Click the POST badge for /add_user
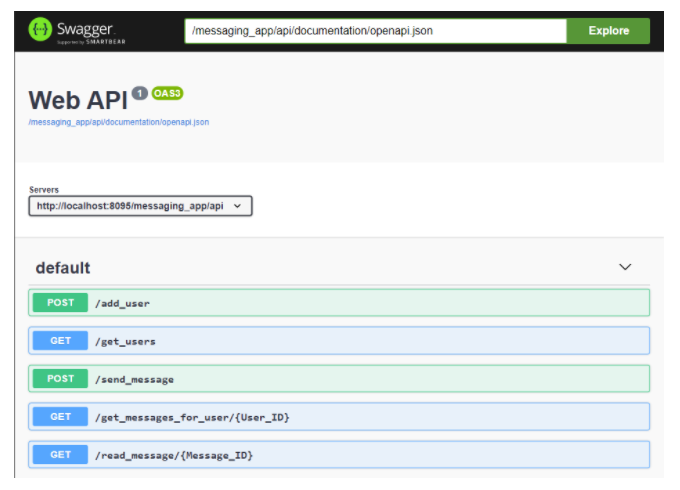Screen dimensions: 680x490 60,303
